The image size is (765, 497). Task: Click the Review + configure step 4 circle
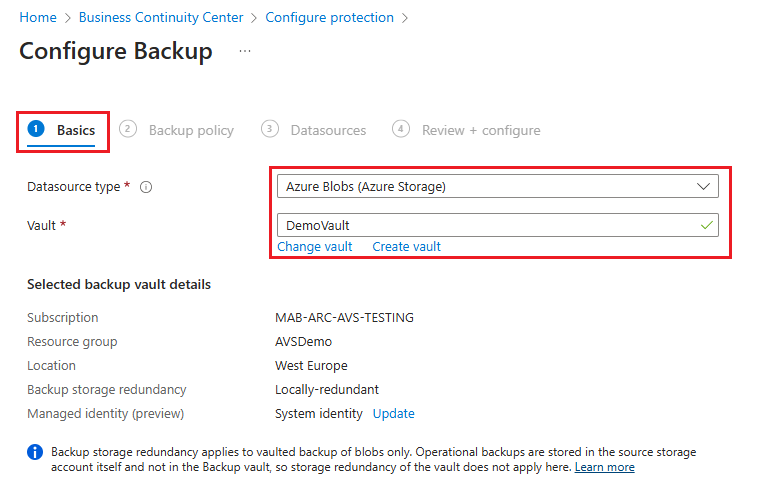tap(401, 129)
